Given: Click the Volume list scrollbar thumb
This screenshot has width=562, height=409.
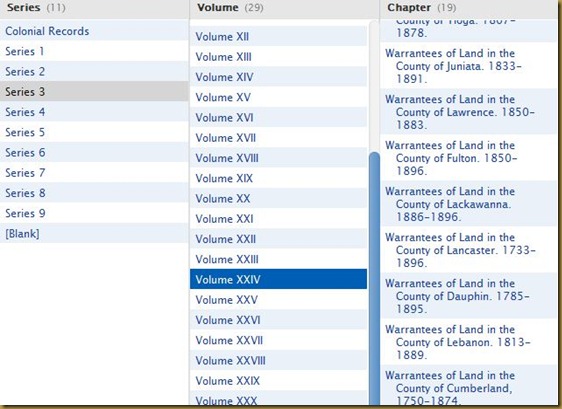Looking at the screenshot, I should pyautogui.click(x=374, y=279).
